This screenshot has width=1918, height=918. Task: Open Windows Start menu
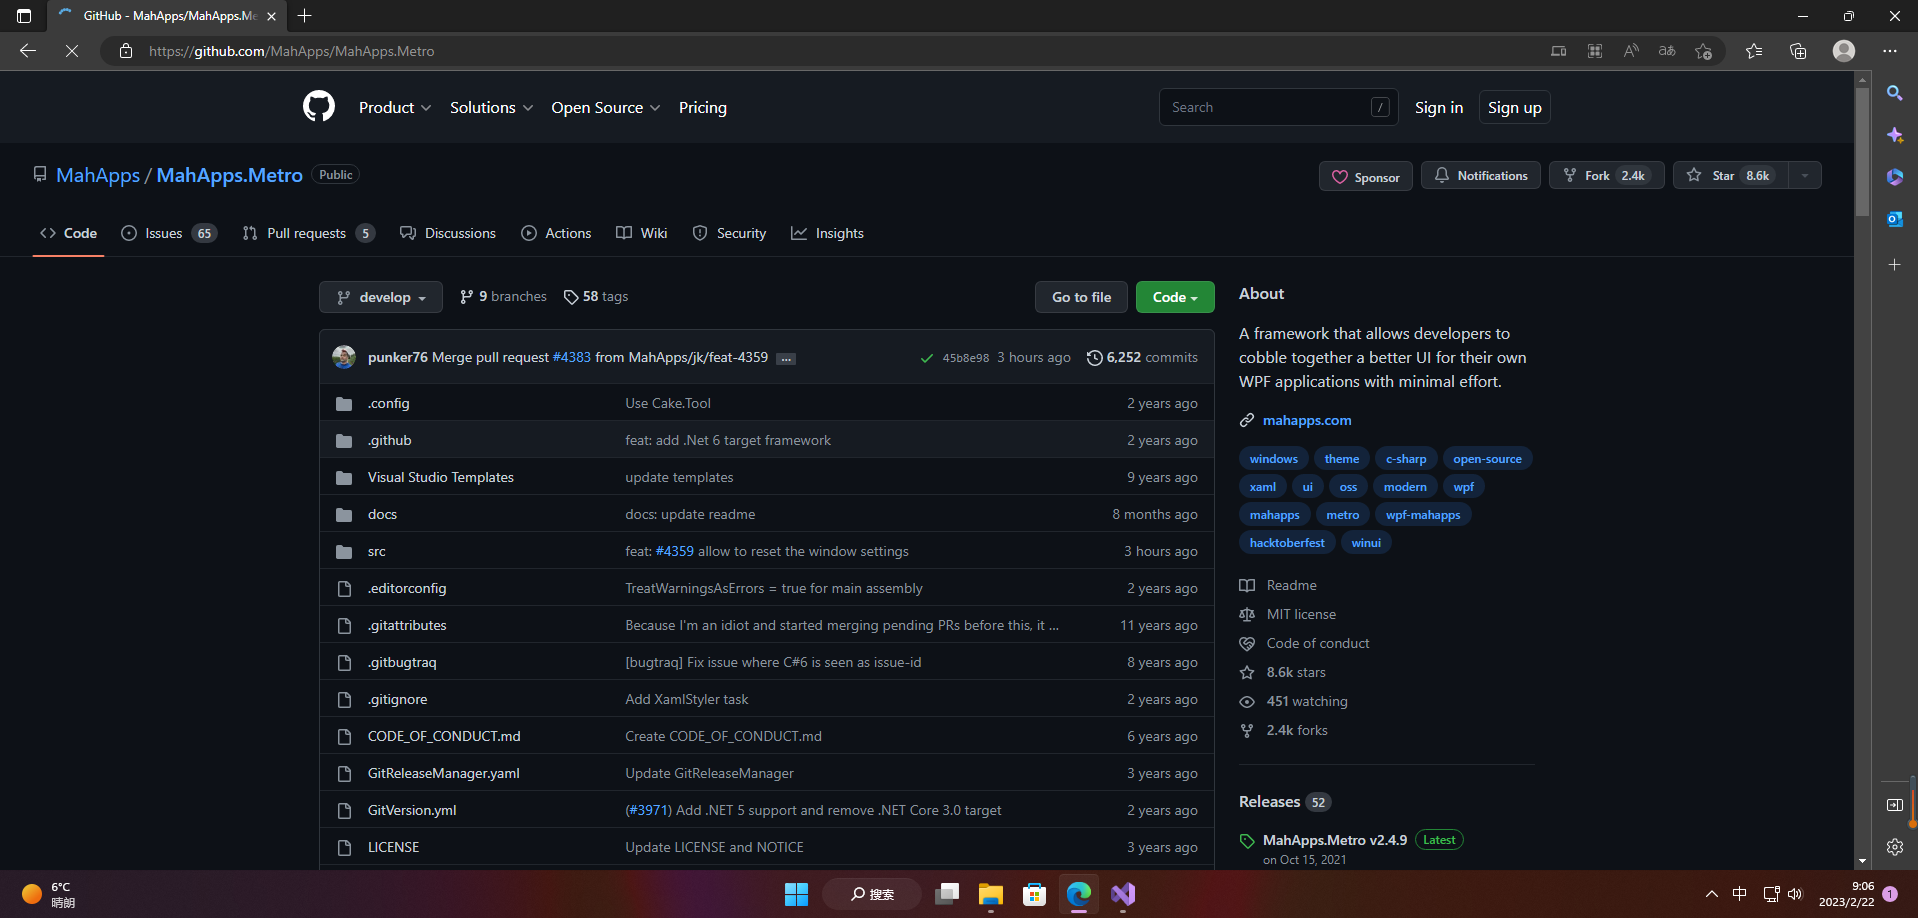coord(796,894)
